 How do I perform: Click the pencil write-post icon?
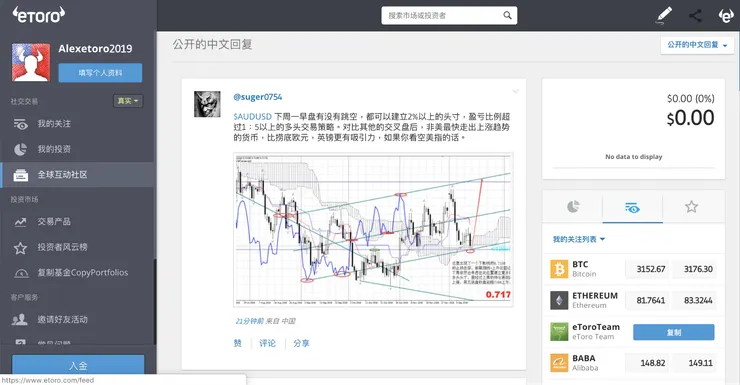pos(664,15)
